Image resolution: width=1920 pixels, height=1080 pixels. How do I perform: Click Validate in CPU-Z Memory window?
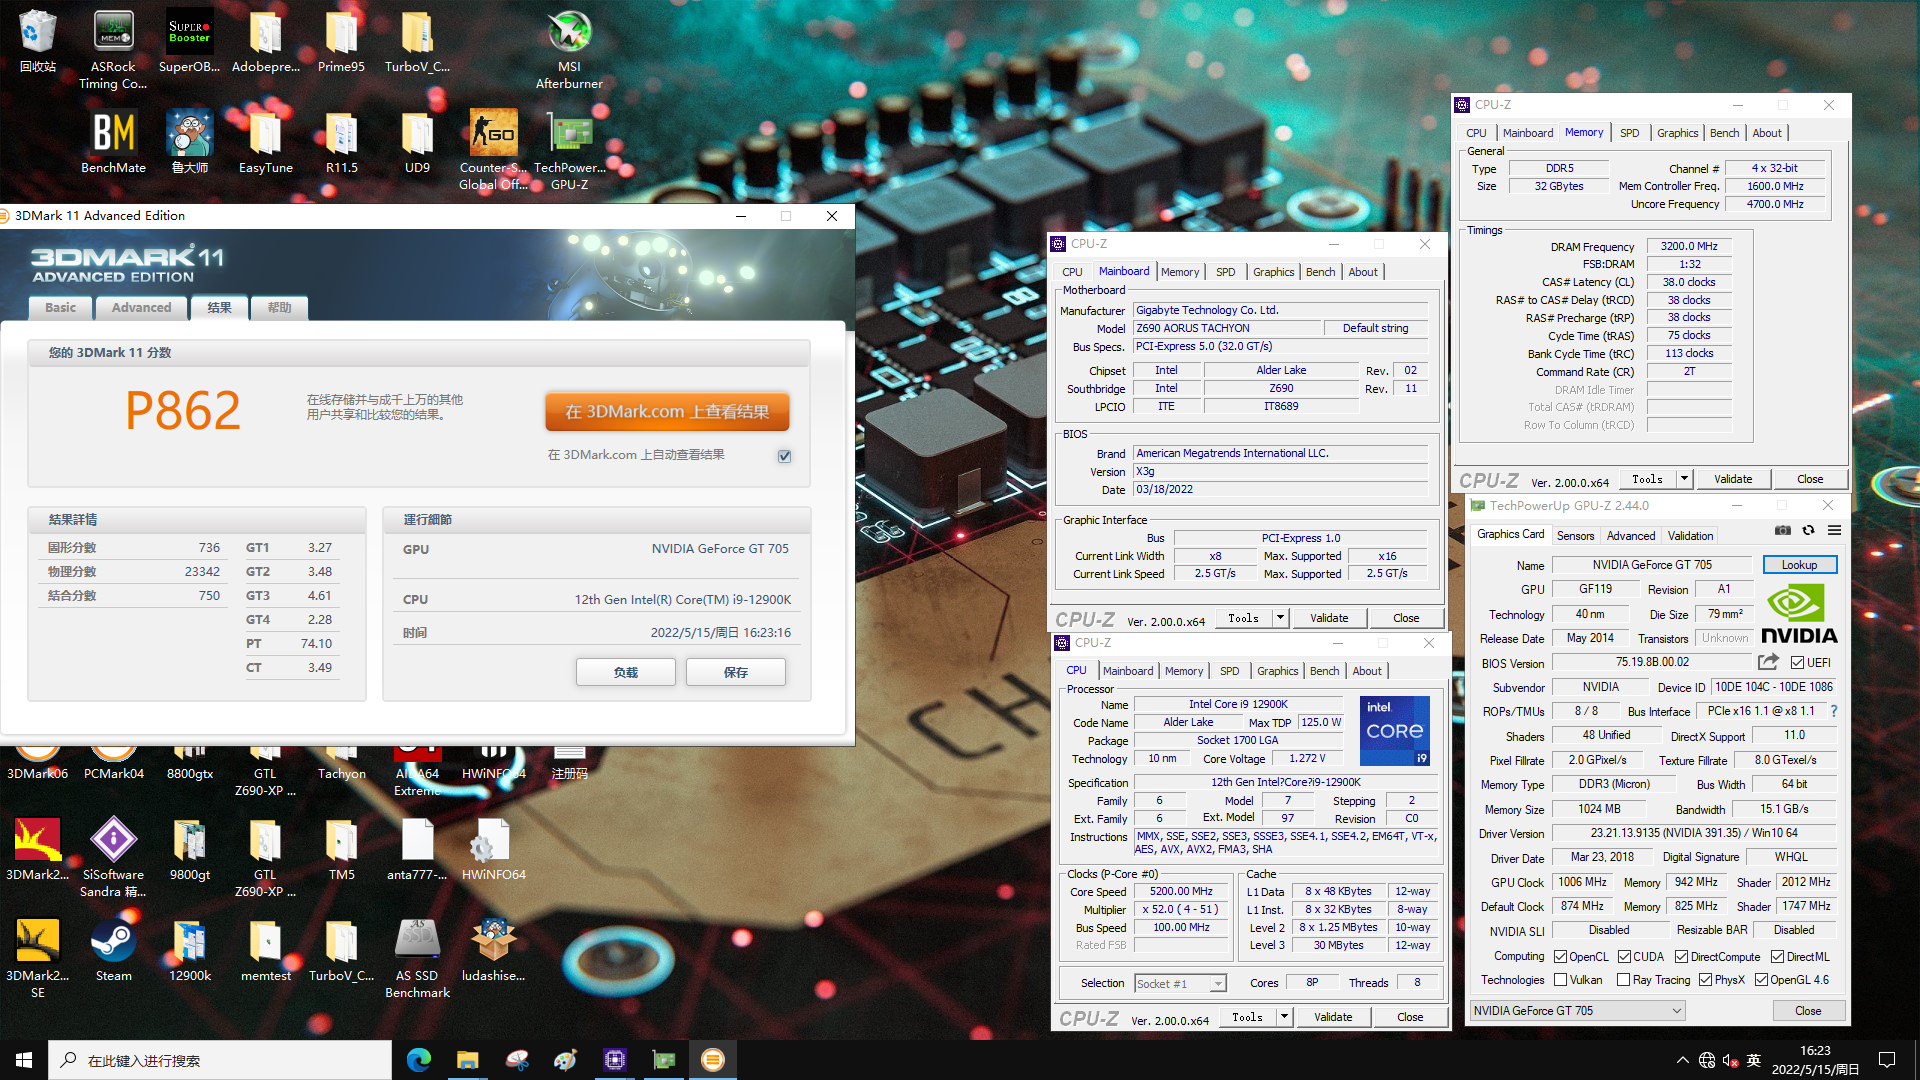[x=1733, y=479]
